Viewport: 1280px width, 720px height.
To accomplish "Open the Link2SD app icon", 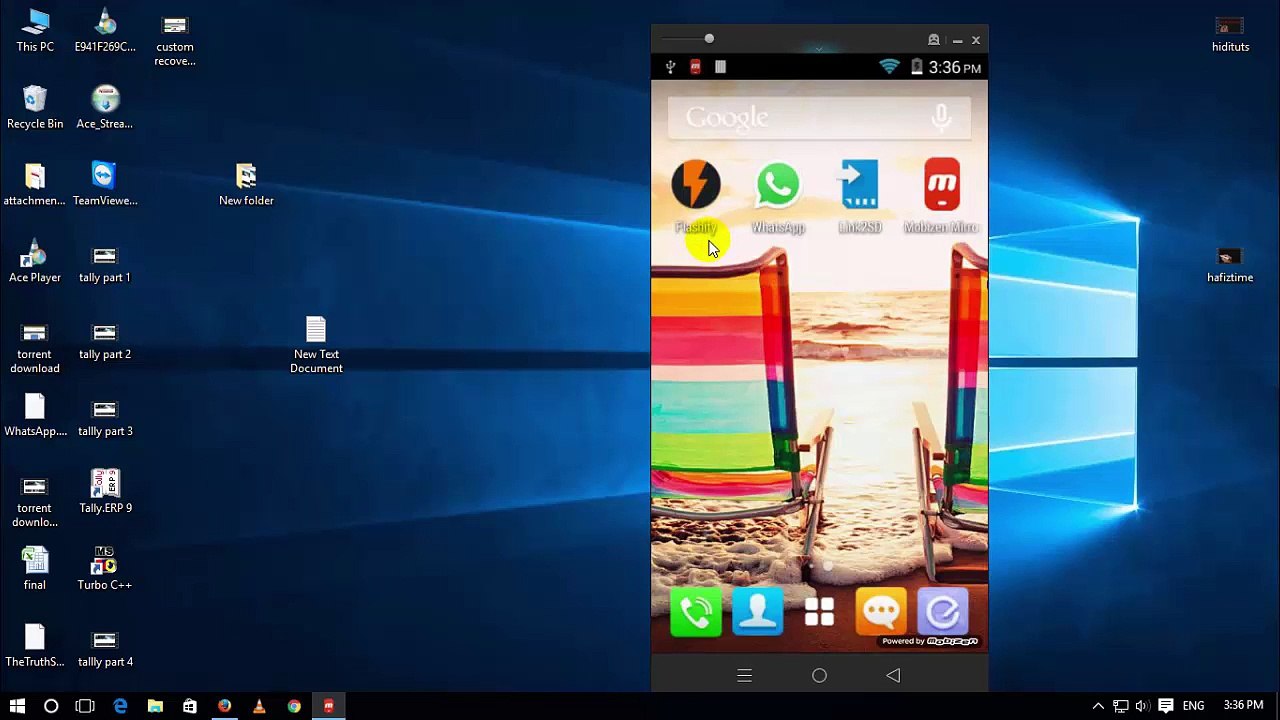I will (859, 185).
